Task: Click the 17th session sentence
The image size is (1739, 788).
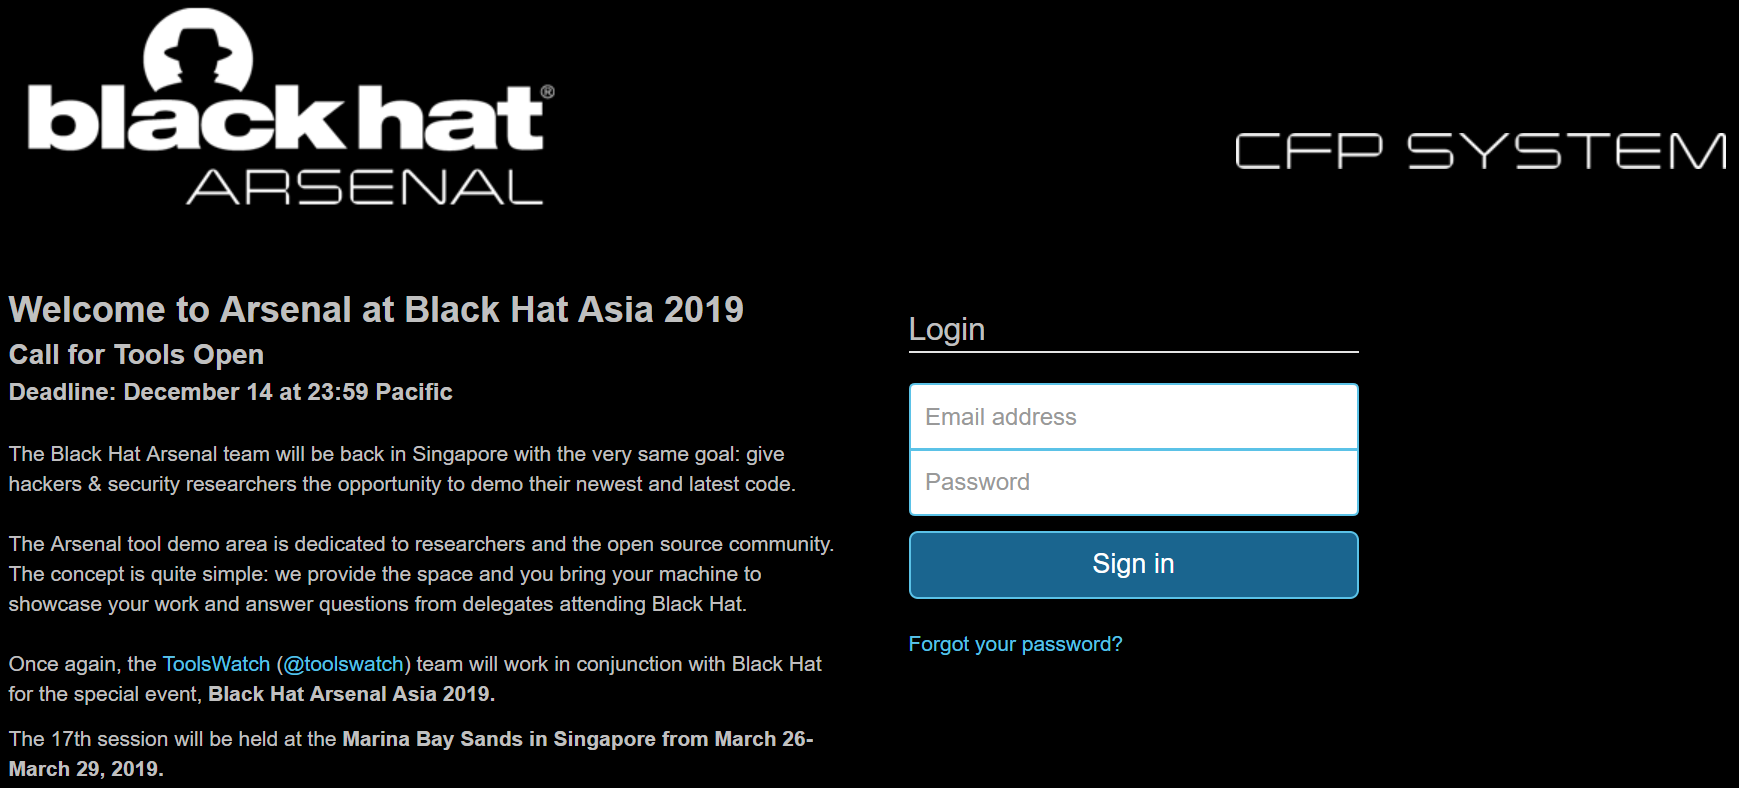Action: [411, 754]
